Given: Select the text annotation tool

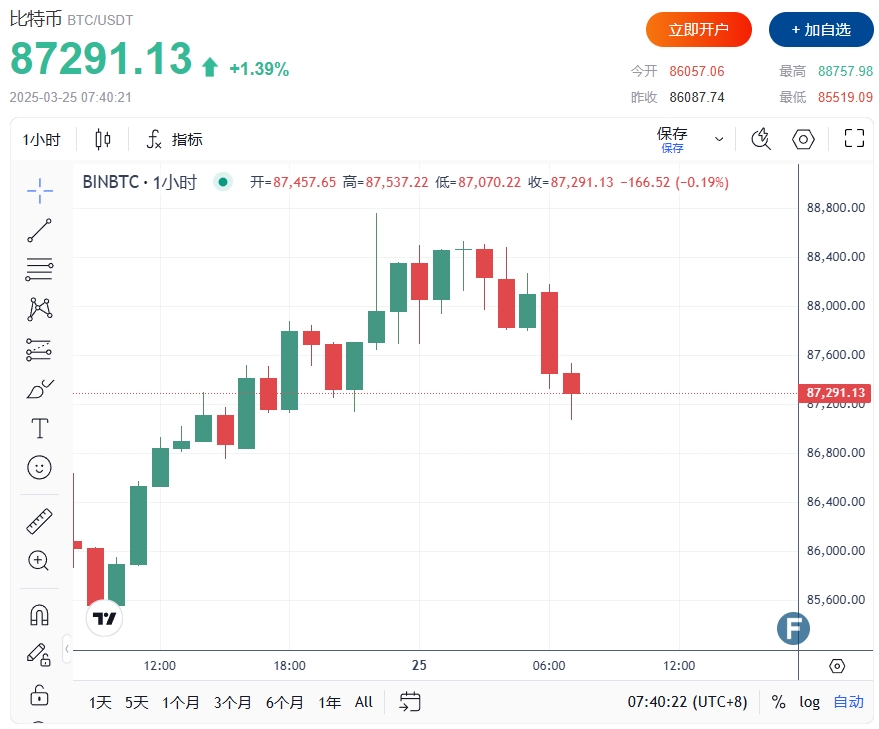Looking at the screenshot, I should point(39,428).
